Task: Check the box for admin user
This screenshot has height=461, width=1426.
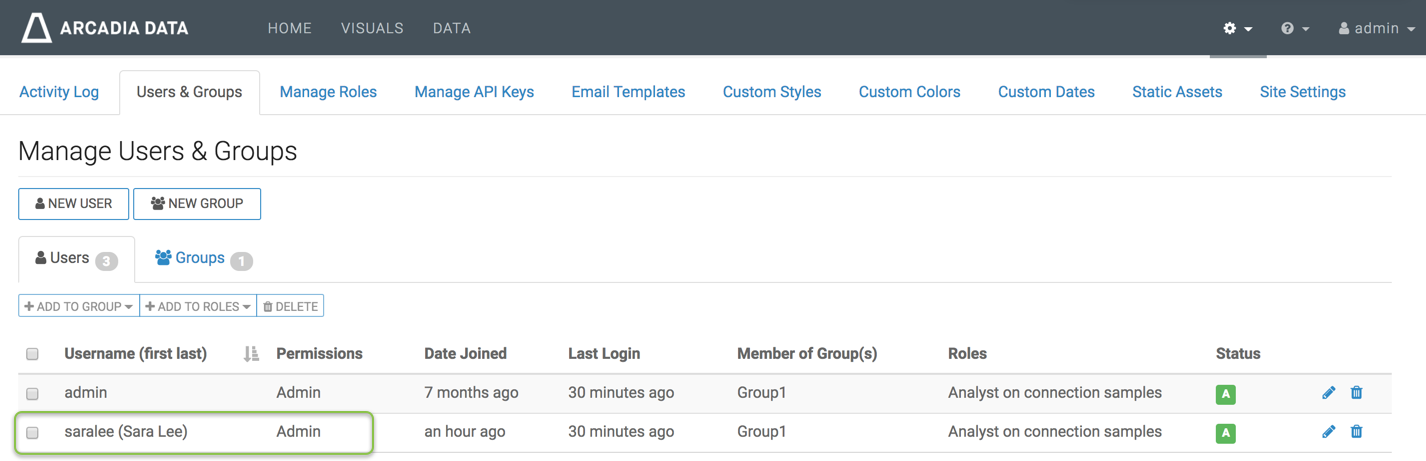Action: click(32, 394)
